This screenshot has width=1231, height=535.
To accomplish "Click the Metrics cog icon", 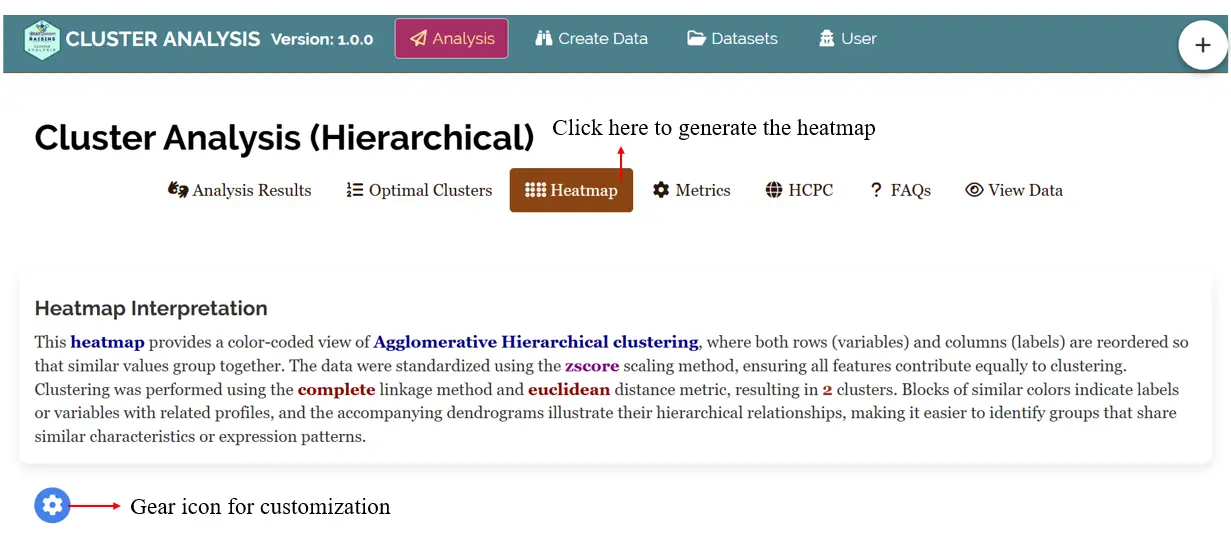I will point(661,190).
